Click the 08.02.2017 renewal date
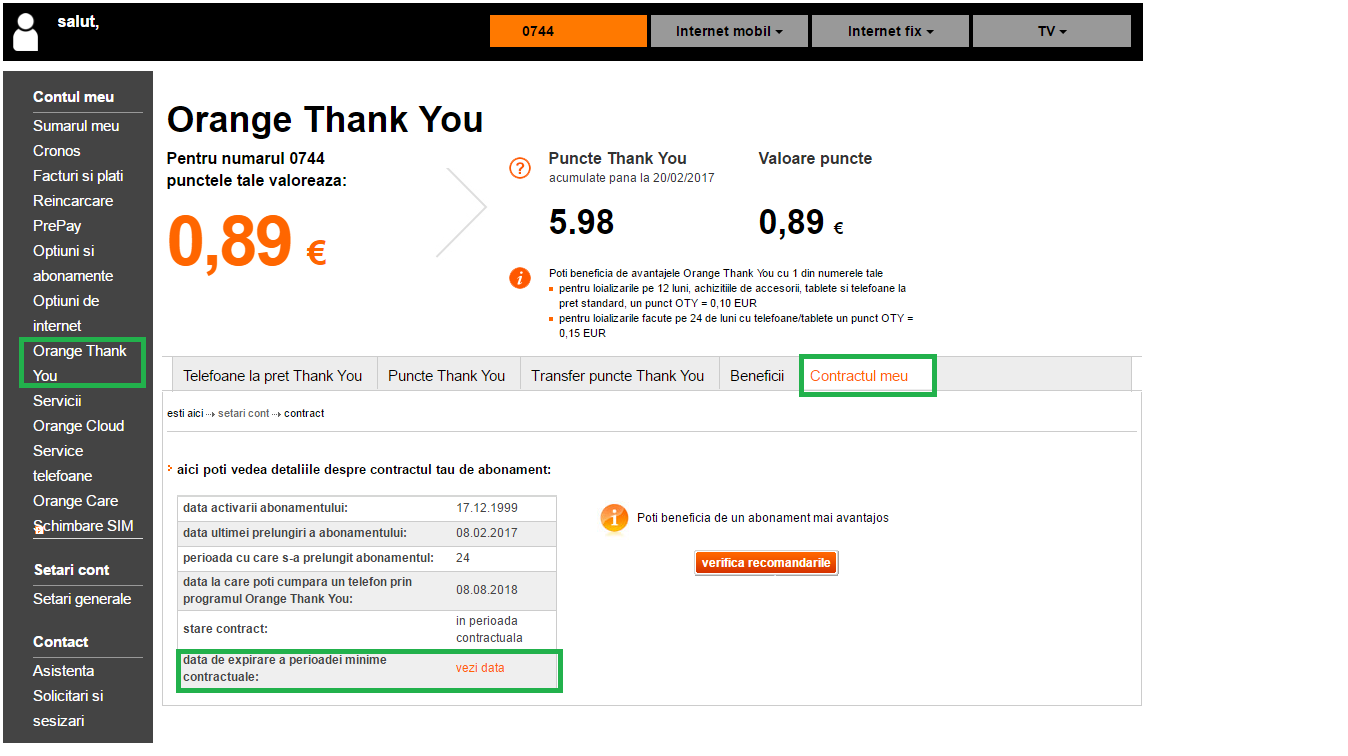The height and width of the screenshot is (756, 1348). pos(487,533)
